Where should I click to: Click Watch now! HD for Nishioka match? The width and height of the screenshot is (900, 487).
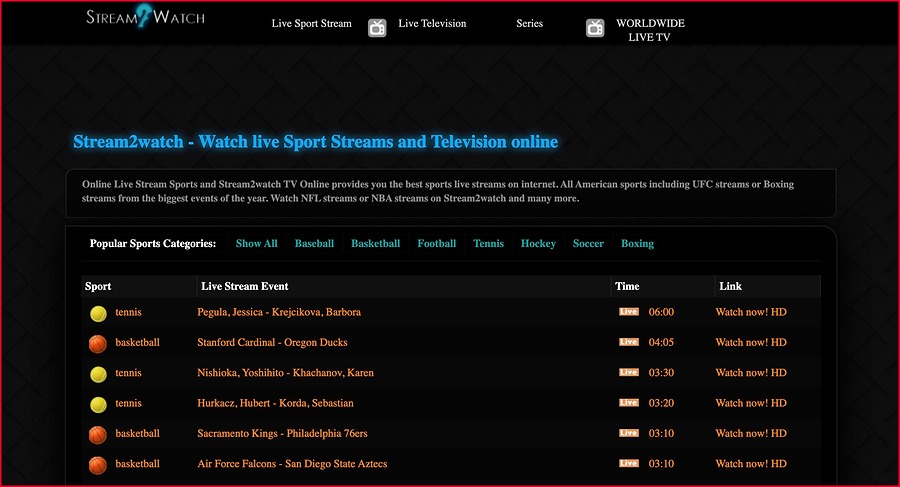click(x=751, y=373)
